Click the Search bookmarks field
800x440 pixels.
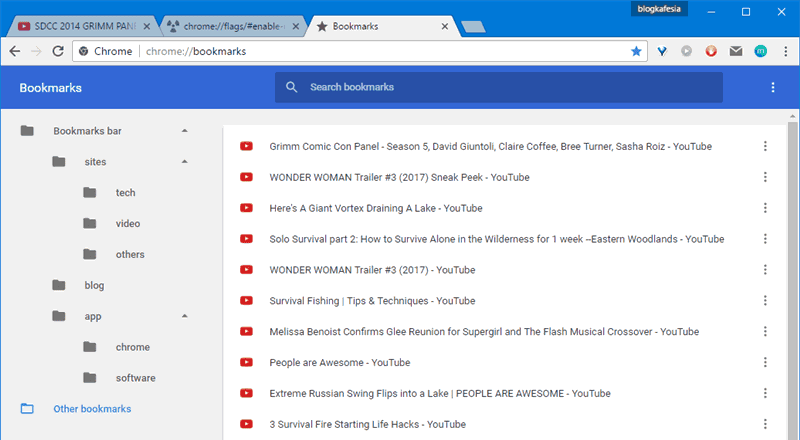498,87
